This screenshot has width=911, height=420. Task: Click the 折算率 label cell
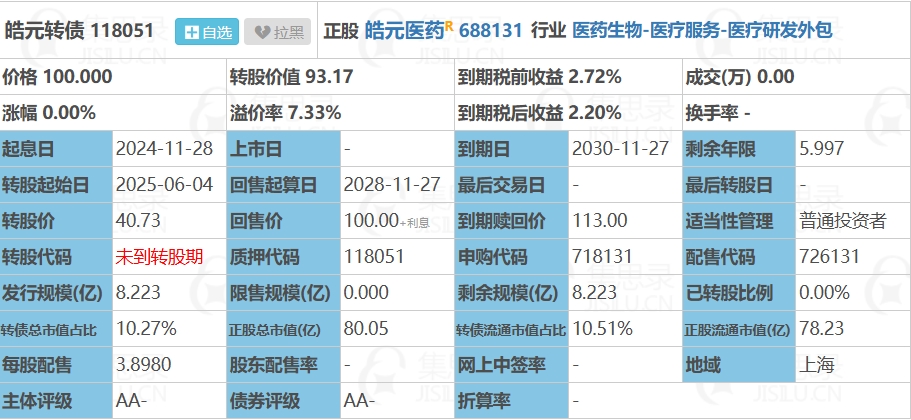point(512,401)
